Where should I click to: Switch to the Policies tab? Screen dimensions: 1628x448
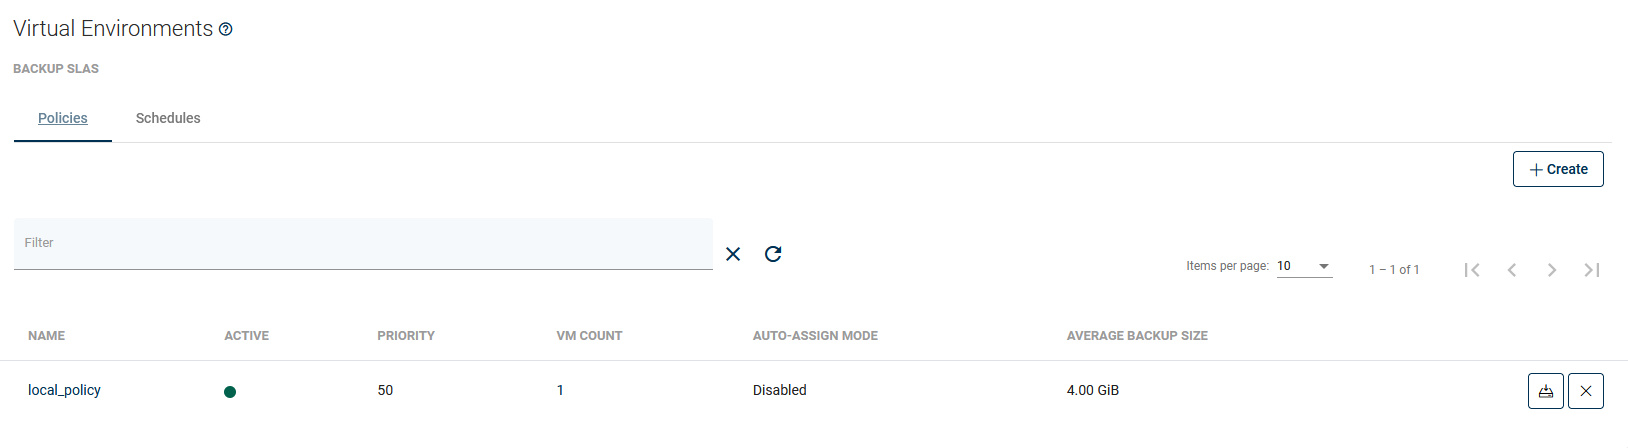click(x=63, y=118)
